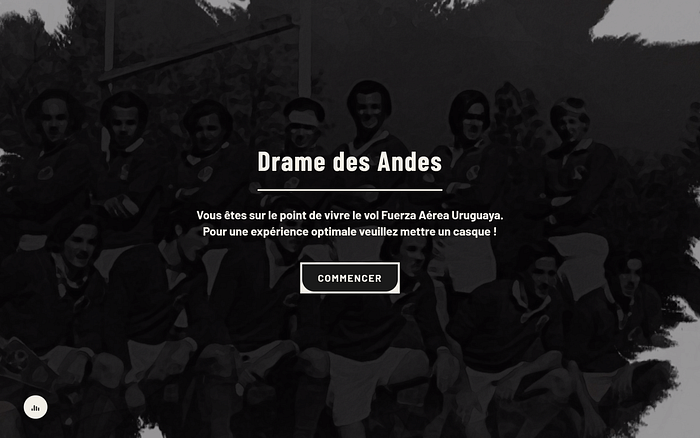Click the long-haired player right of the title

click(470, 117)
